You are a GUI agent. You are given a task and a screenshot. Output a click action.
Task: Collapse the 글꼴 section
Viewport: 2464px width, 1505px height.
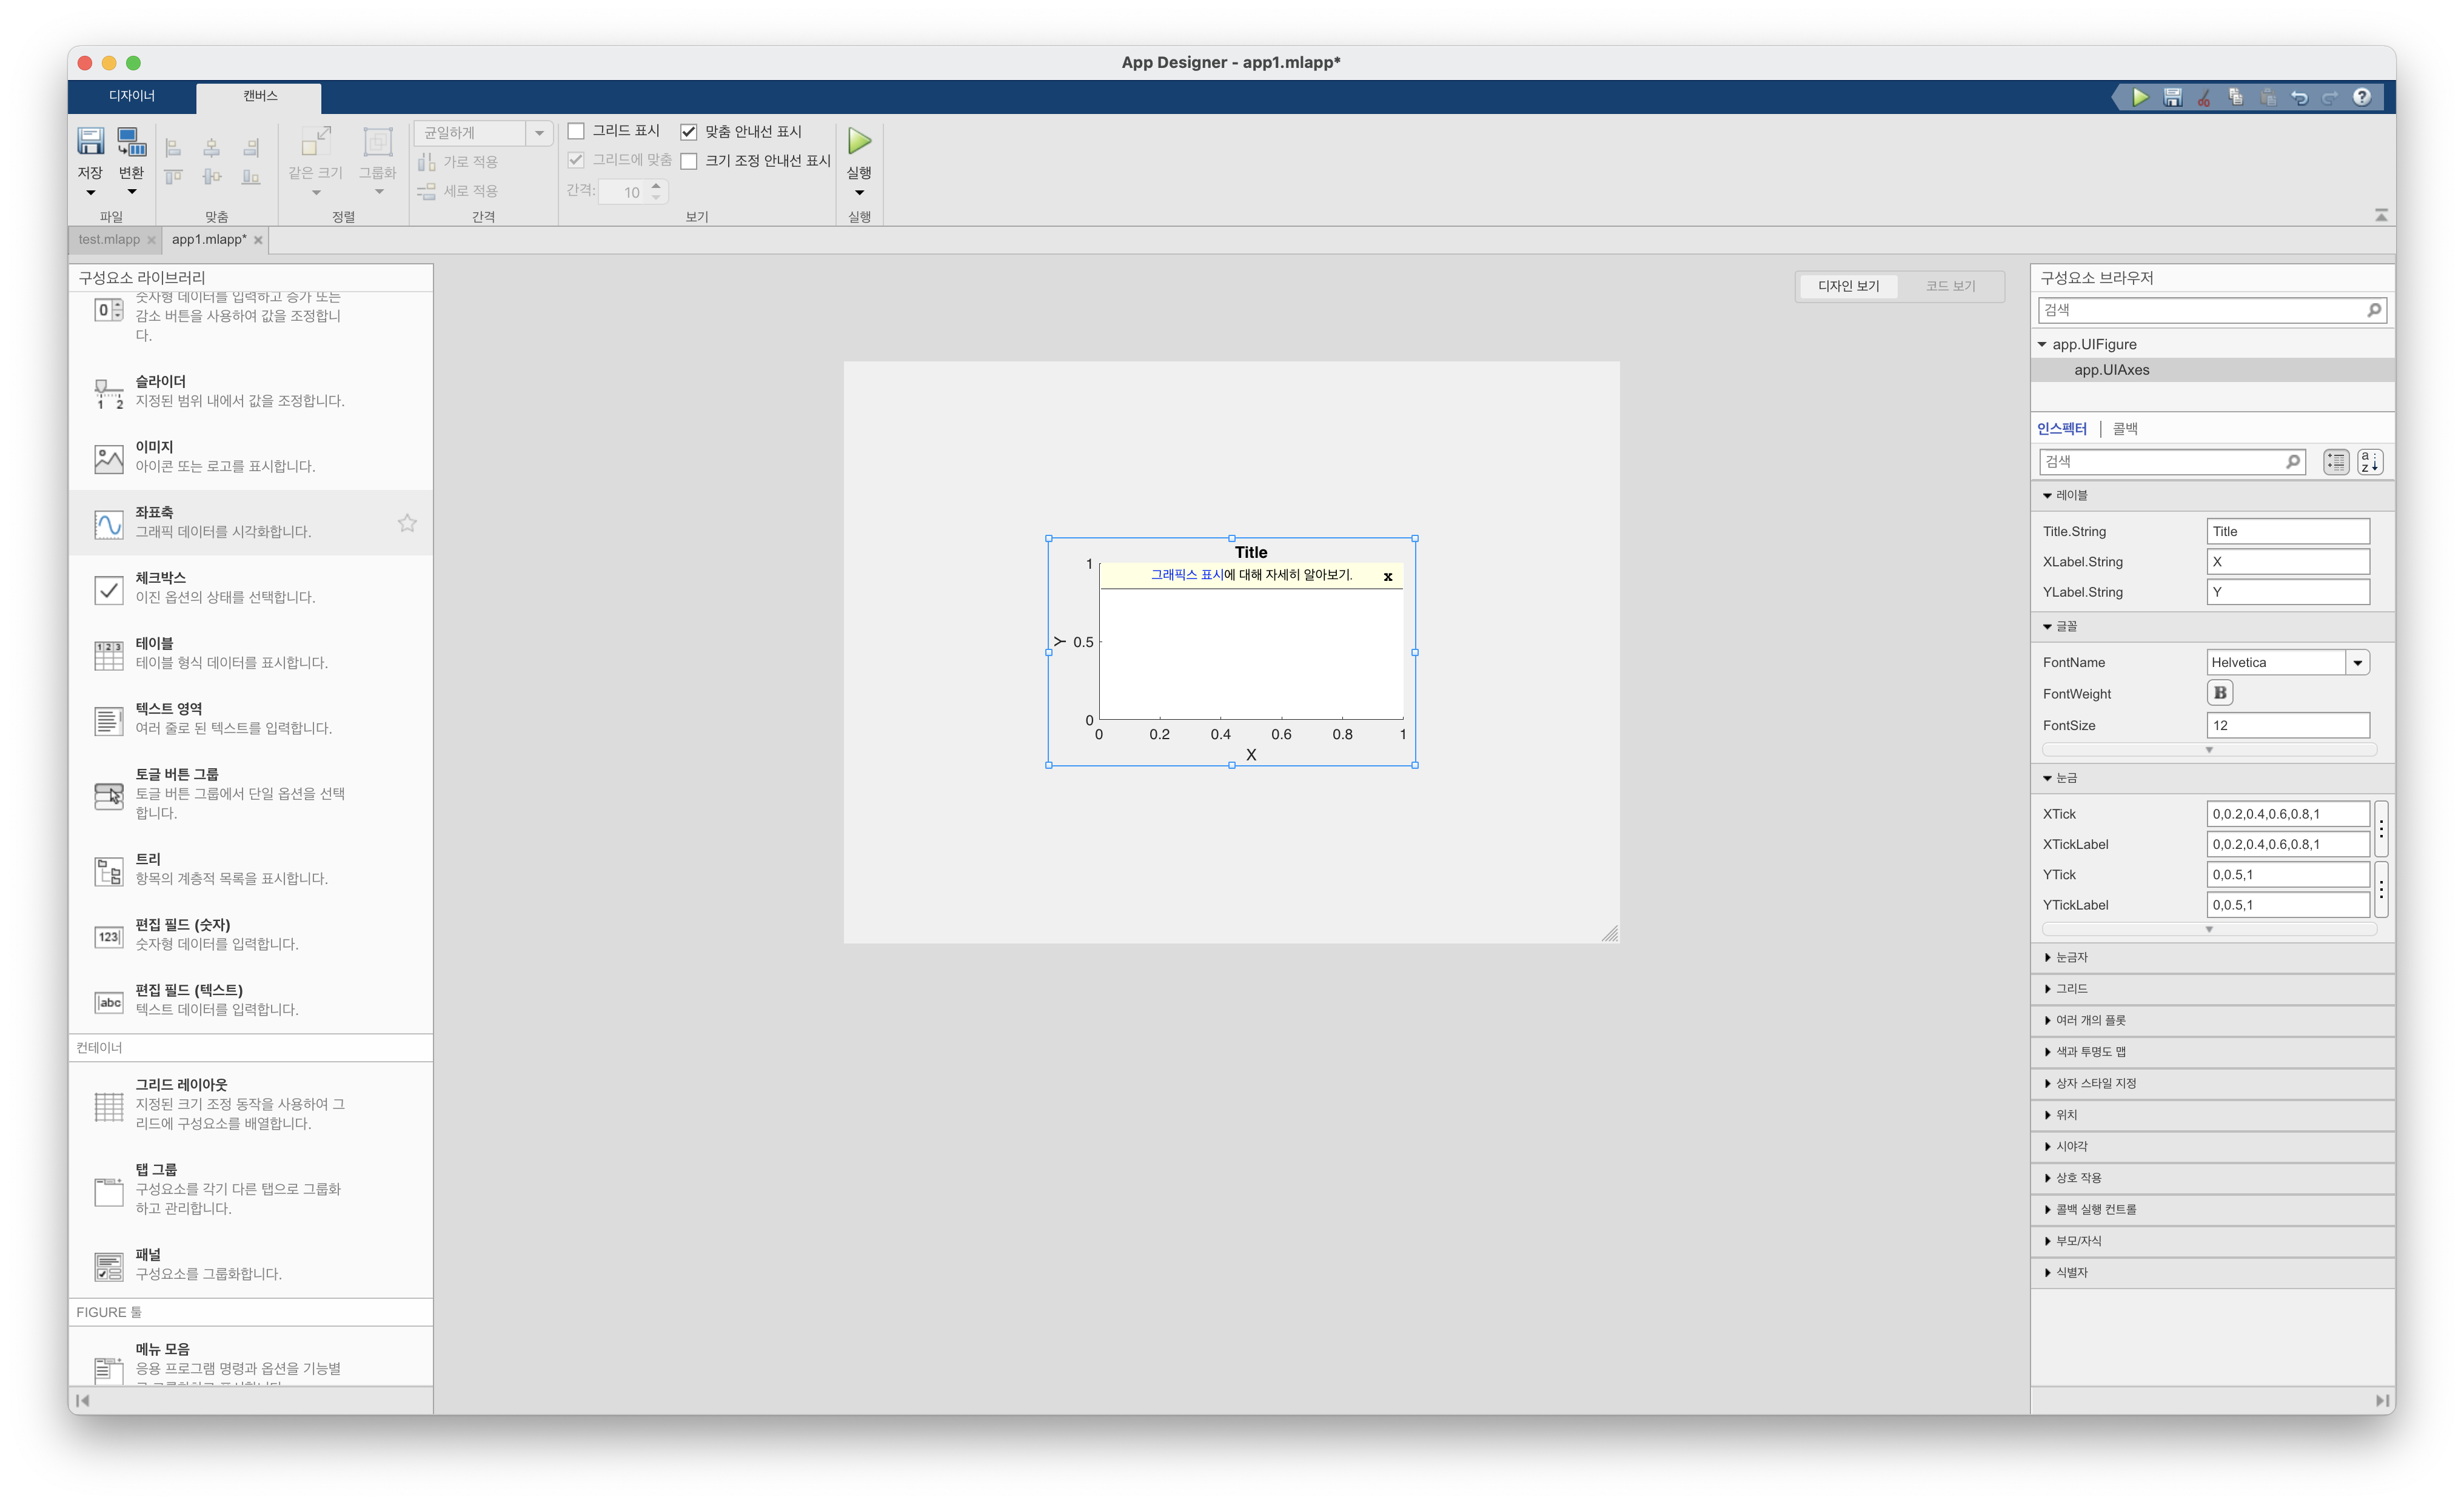[2047, 627]
